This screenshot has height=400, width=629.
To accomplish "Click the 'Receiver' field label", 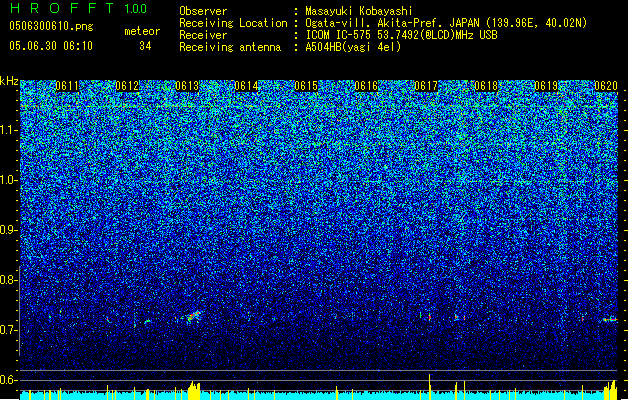I will 203,35.
